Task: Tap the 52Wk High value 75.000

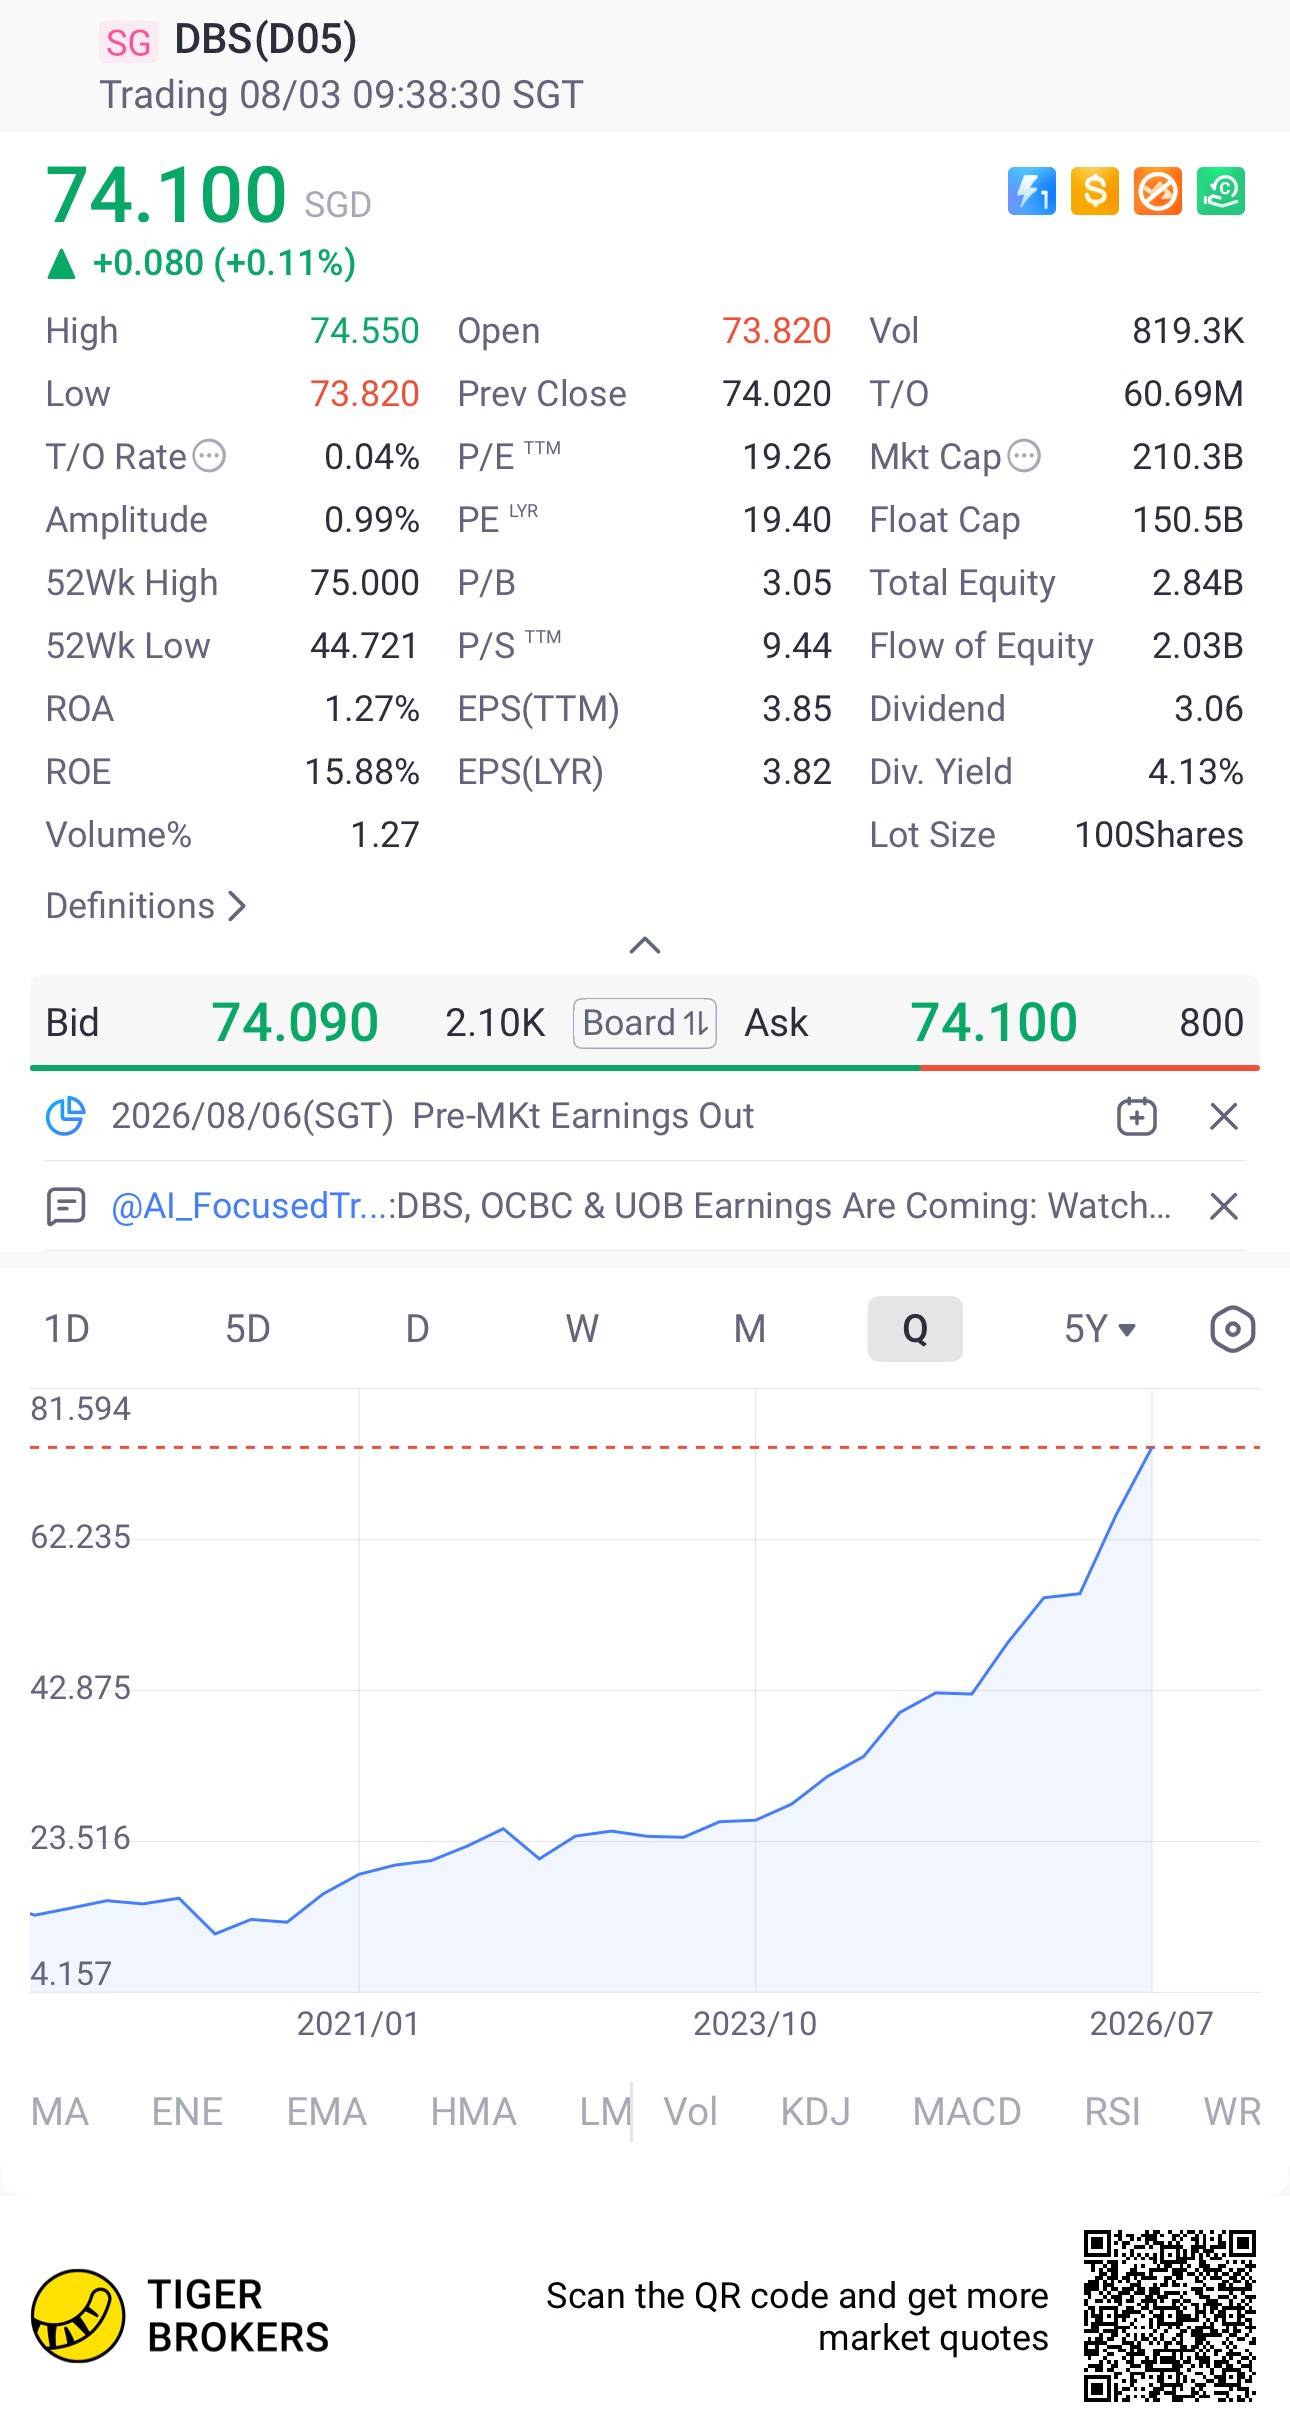Action: coord(365,583)
